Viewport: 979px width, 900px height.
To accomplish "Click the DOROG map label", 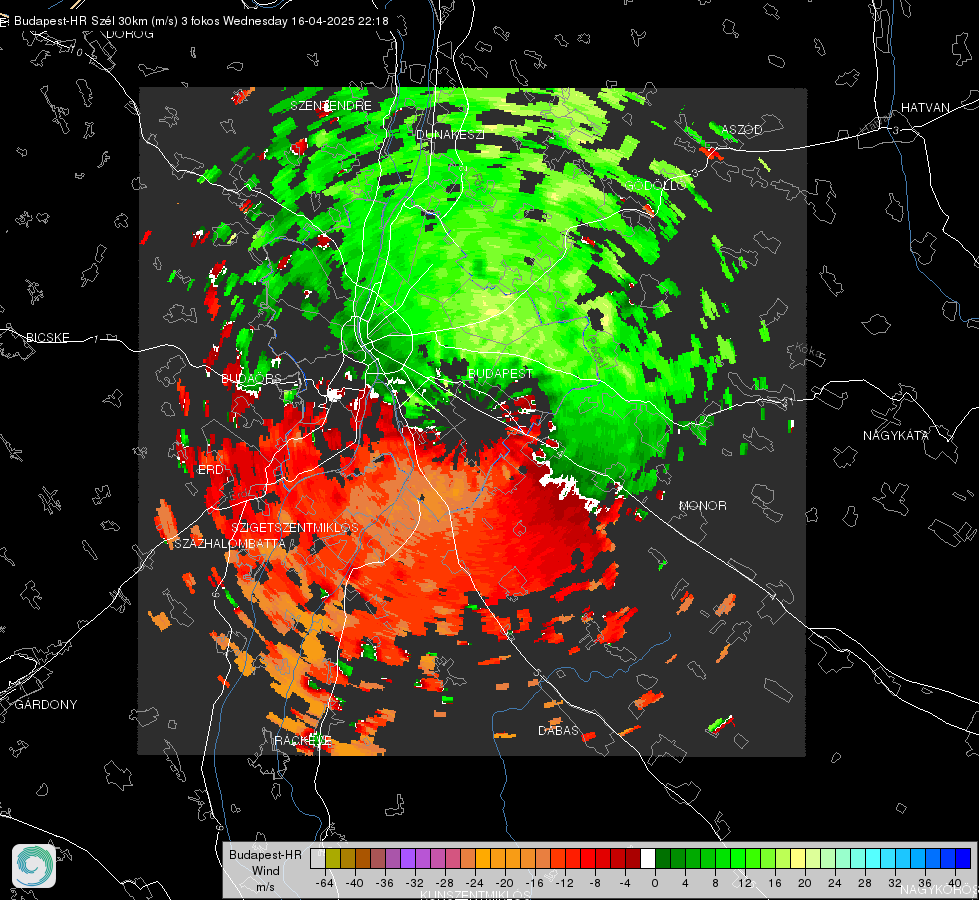I will click(x=130, y=34).
